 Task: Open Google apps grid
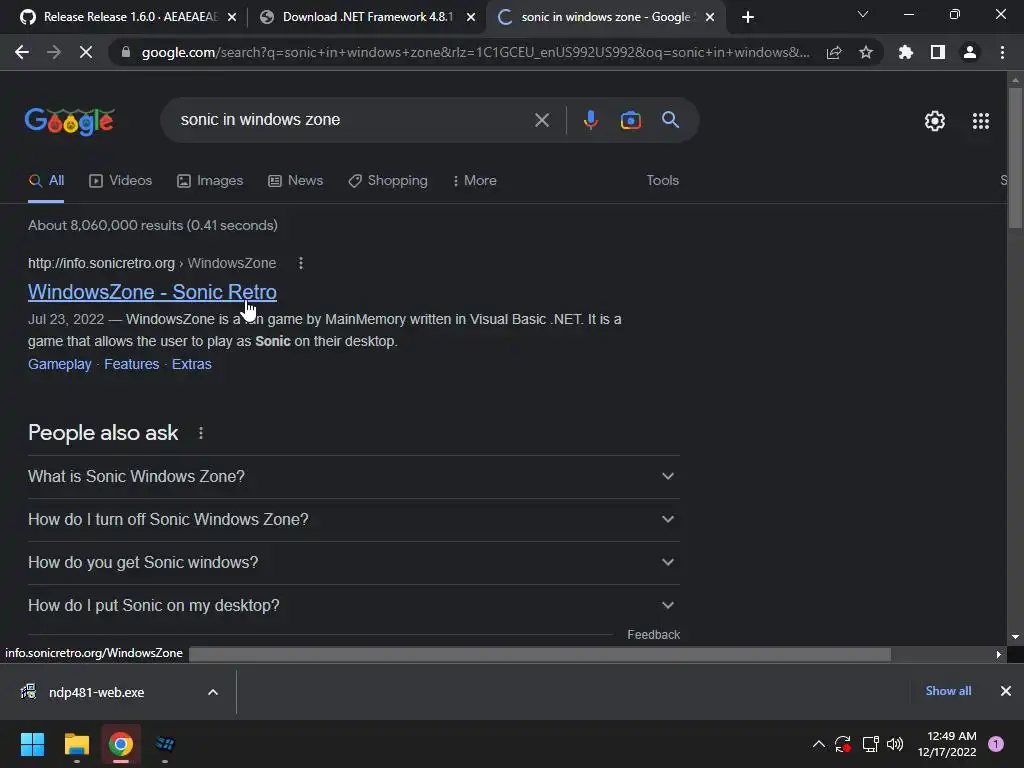[981, 121]
